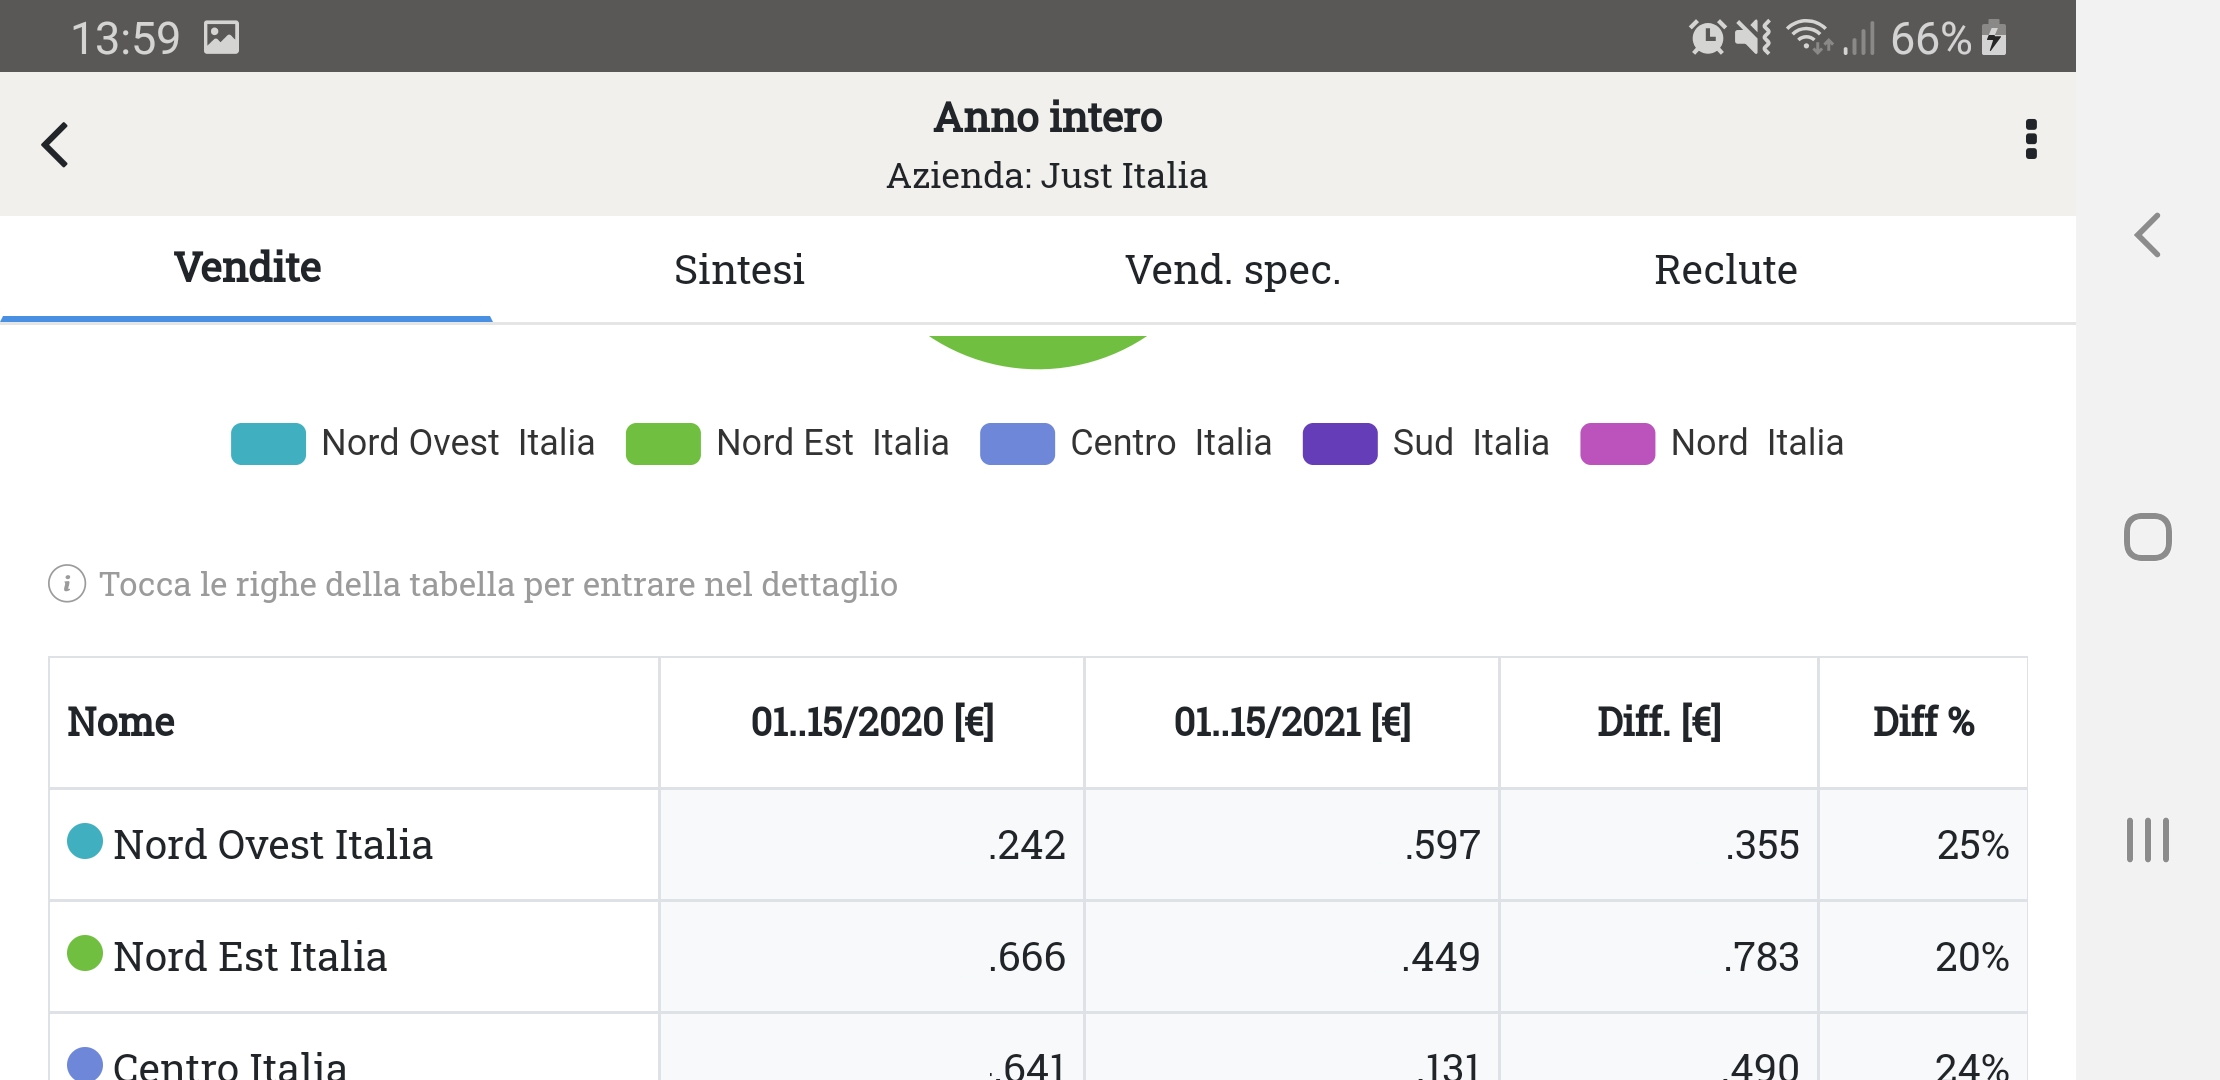Switch to the Reclute tab

pyautogui.click(x=1725, y=270)
